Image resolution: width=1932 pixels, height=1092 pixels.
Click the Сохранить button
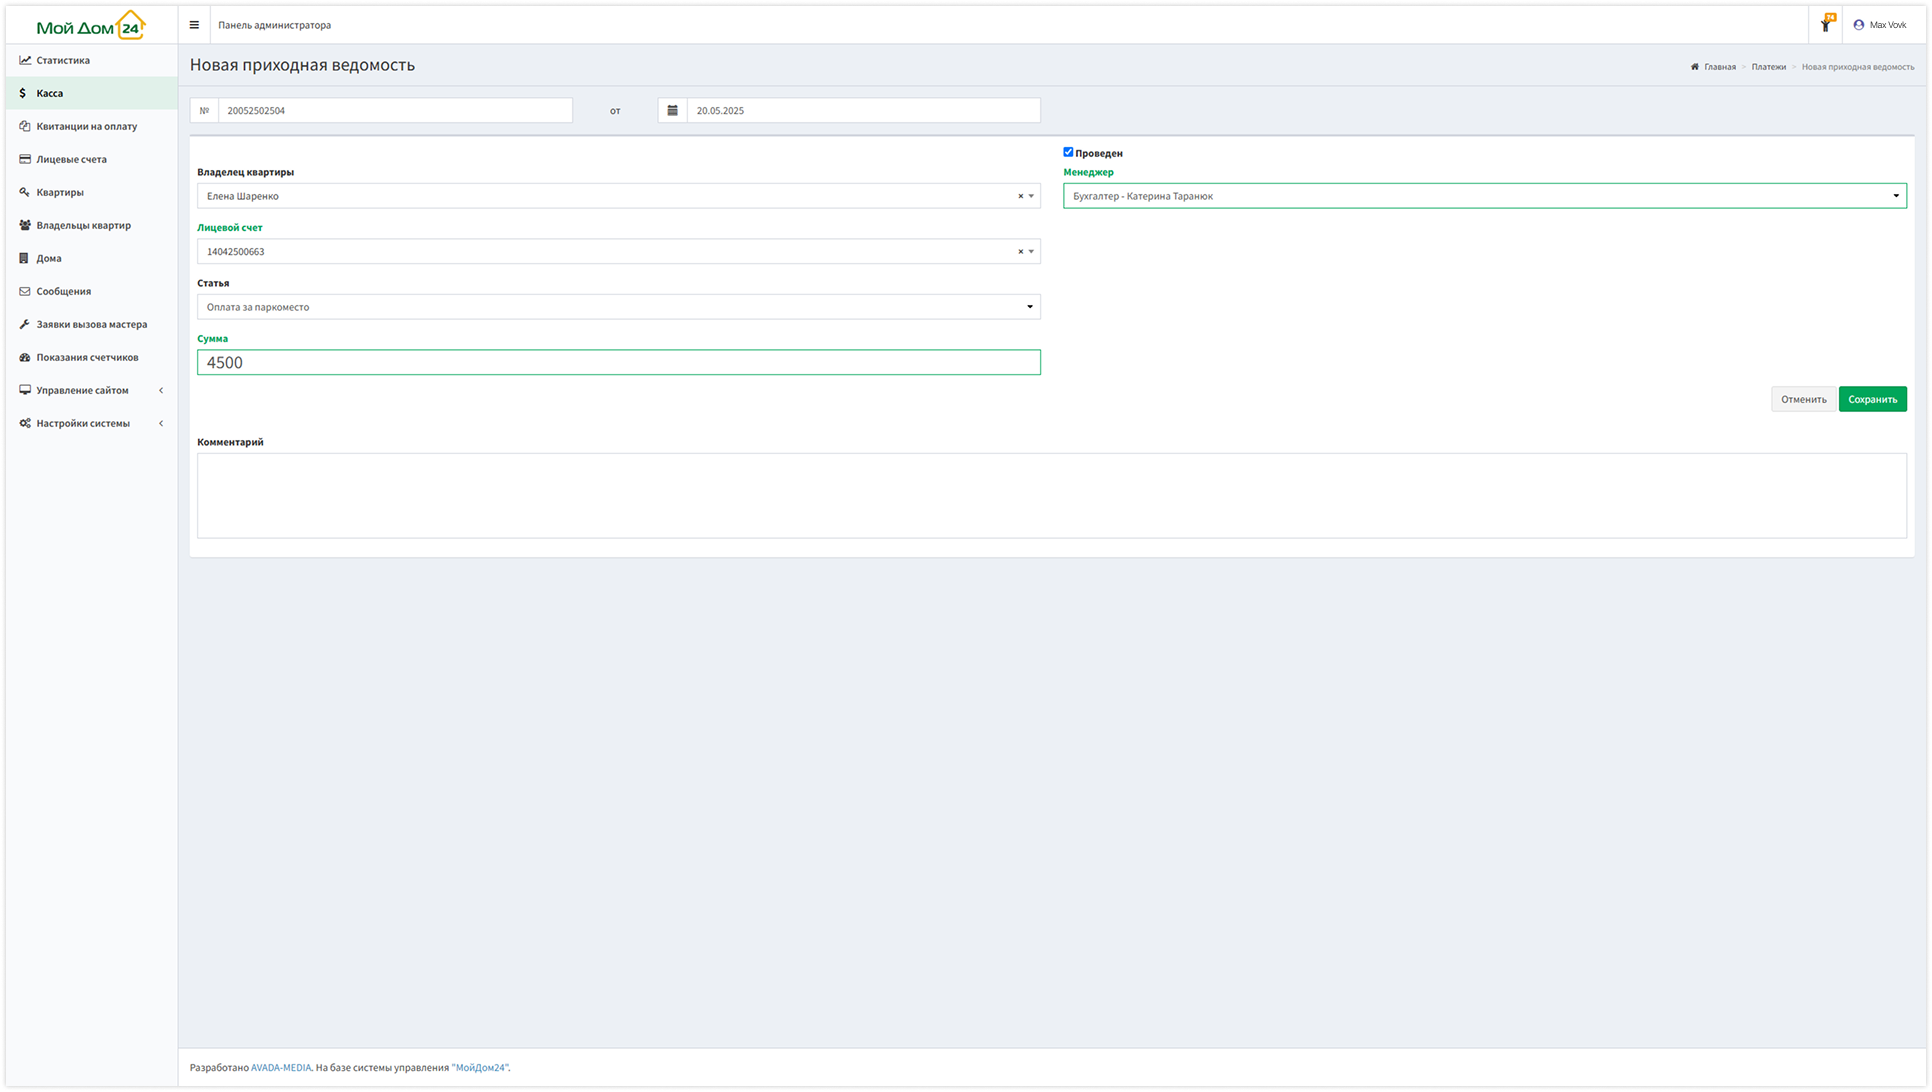[x=1872, y=399]
